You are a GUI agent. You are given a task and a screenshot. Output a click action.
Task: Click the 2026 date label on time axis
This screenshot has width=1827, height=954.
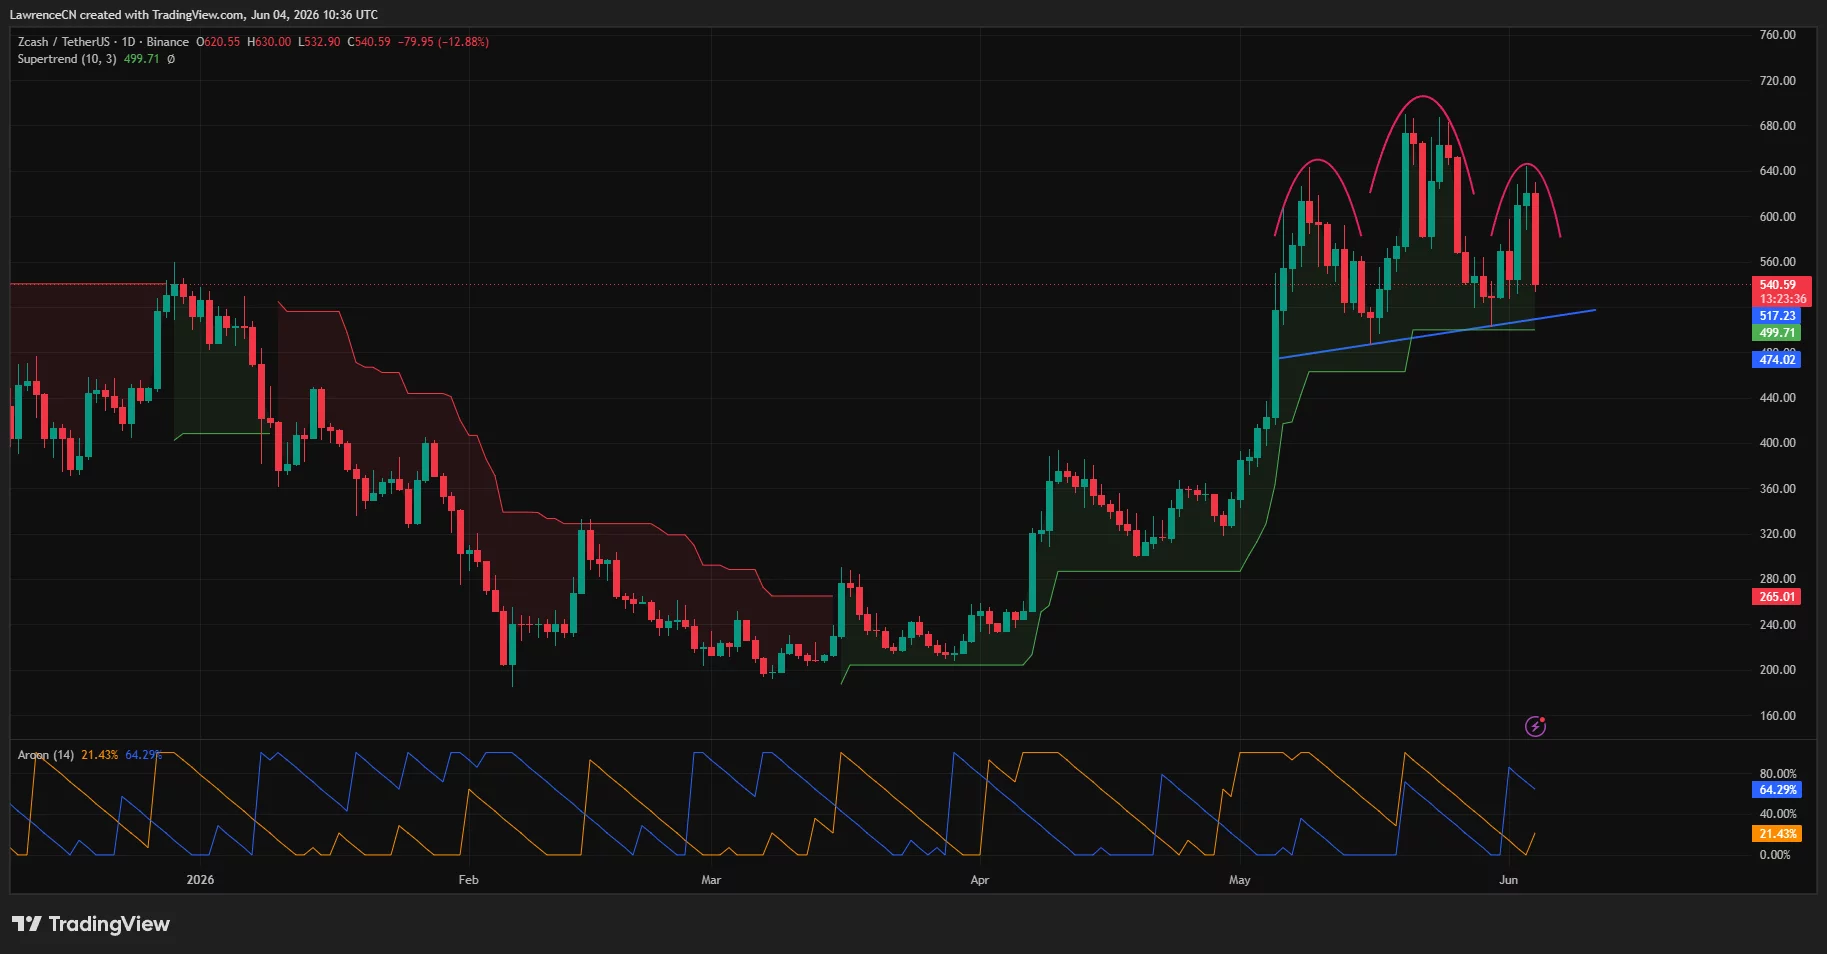point(200,880)
